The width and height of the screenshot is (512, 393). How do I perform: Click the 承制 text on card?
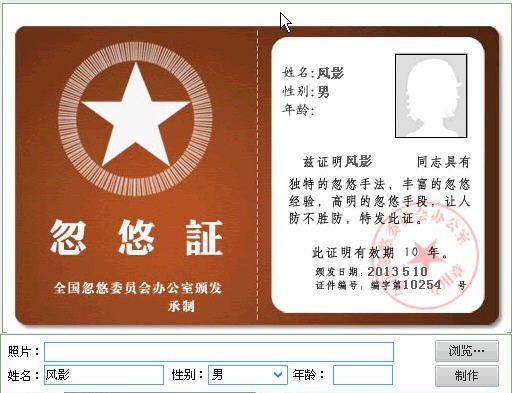tap(181, 306)
